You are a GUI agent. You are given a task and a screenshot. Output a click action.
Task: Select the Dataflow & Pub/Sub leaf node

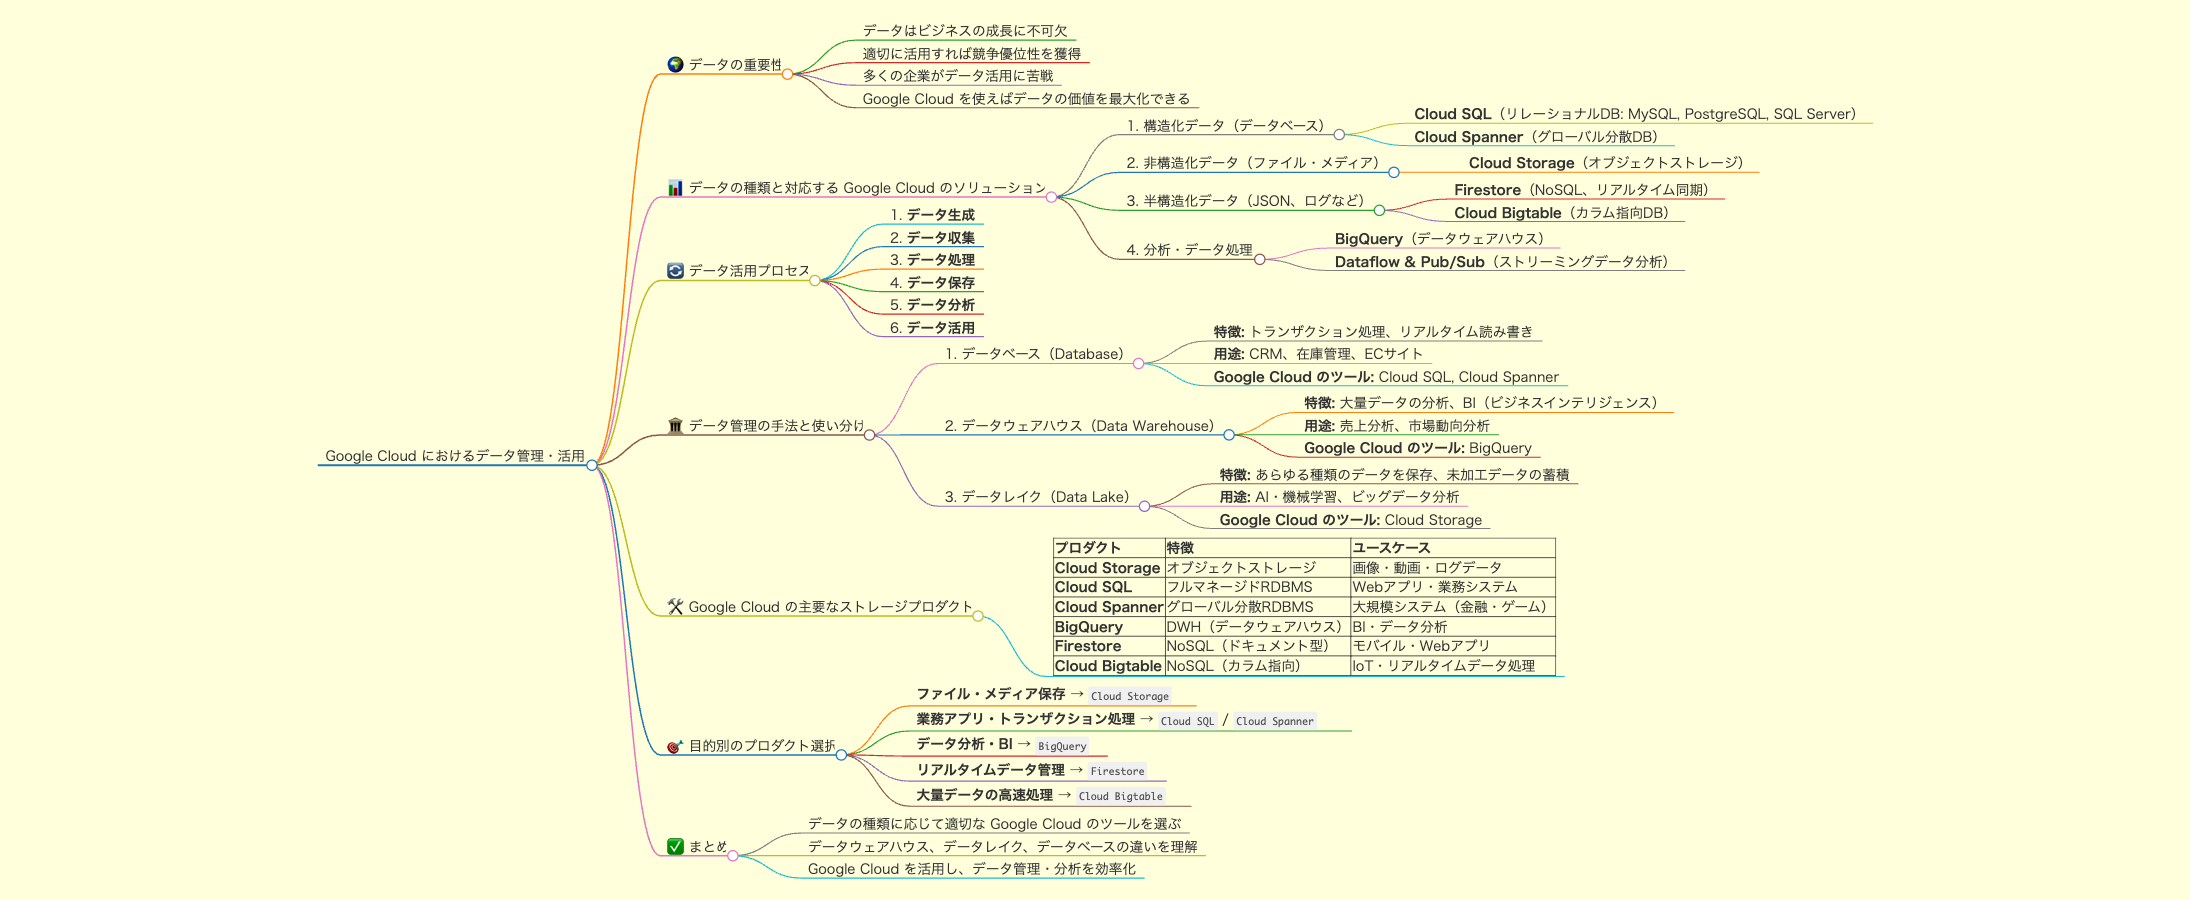tap(1505, 262)
